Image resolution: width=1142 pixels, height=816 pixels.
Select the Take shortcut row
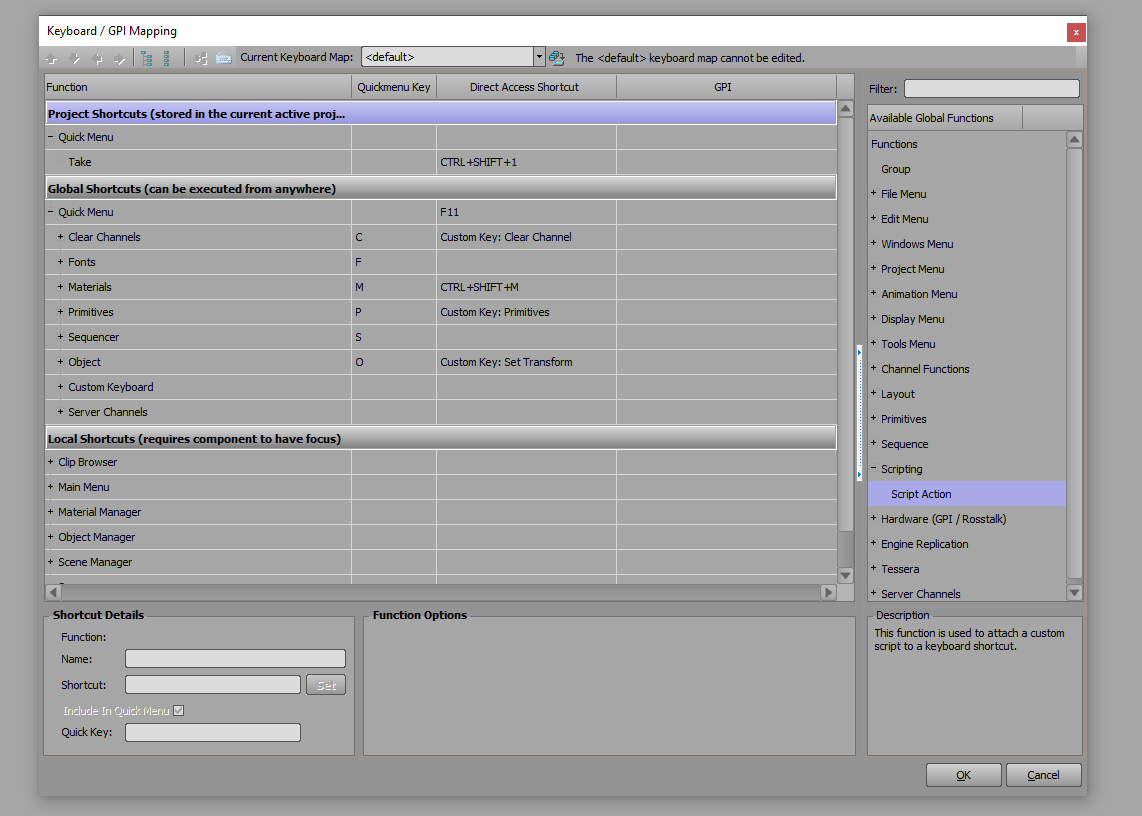click(441, 162)
